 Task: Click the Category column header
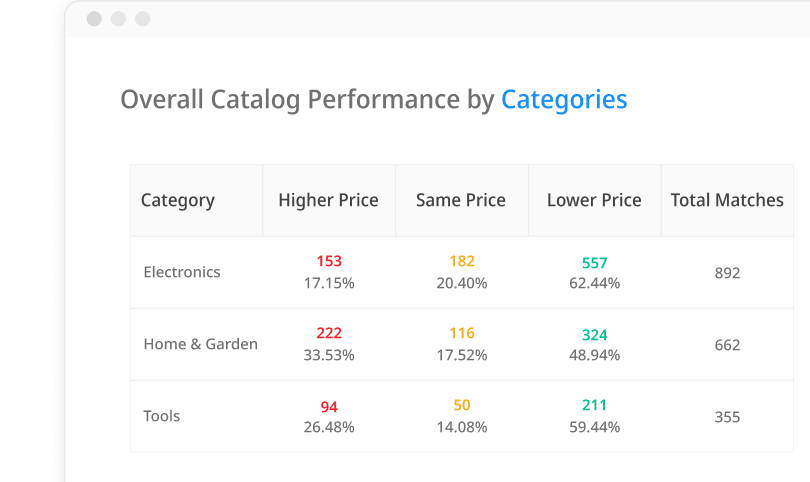pos(178,200)
